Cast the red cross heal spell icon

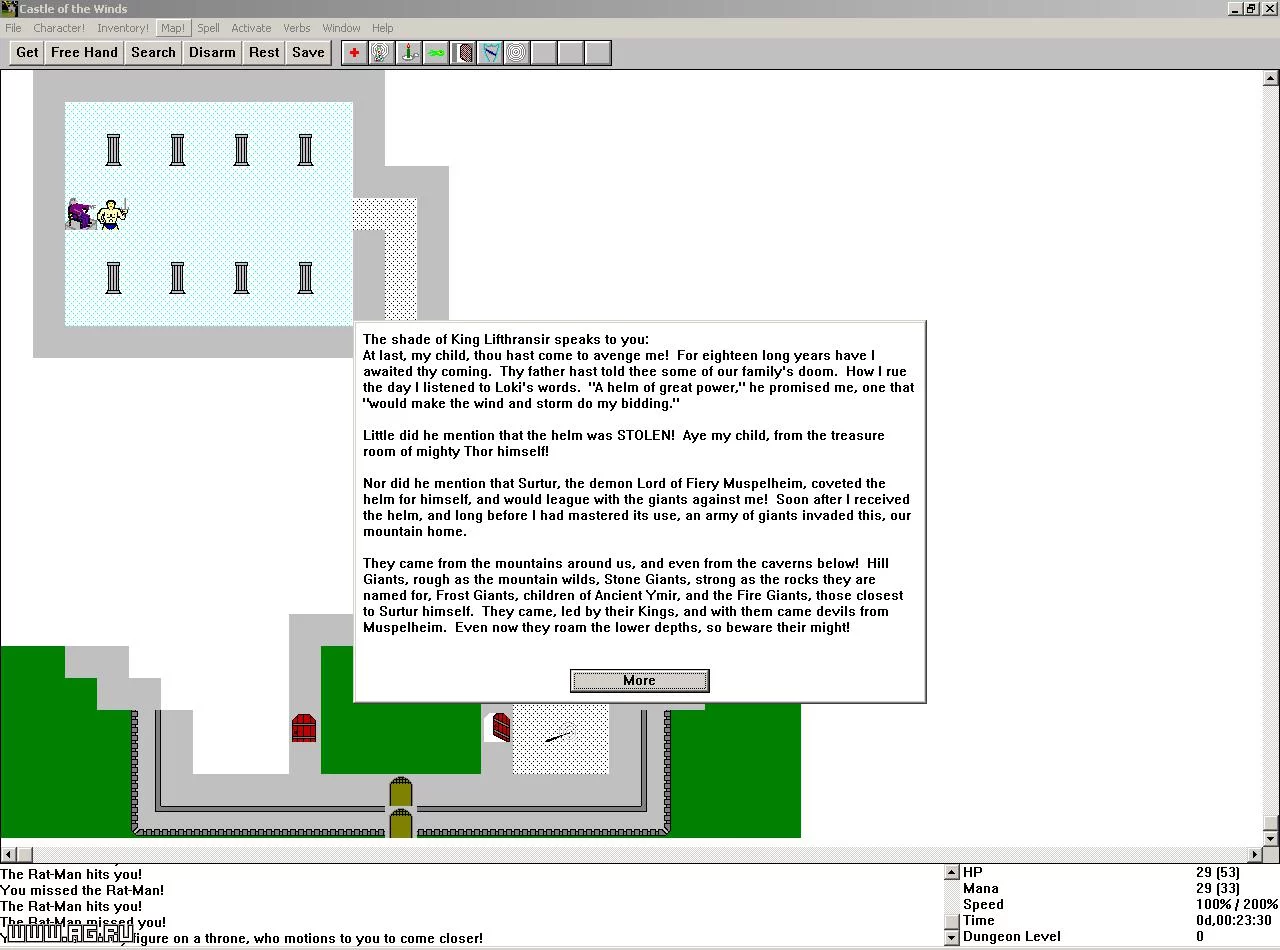(x=354, y=53)
